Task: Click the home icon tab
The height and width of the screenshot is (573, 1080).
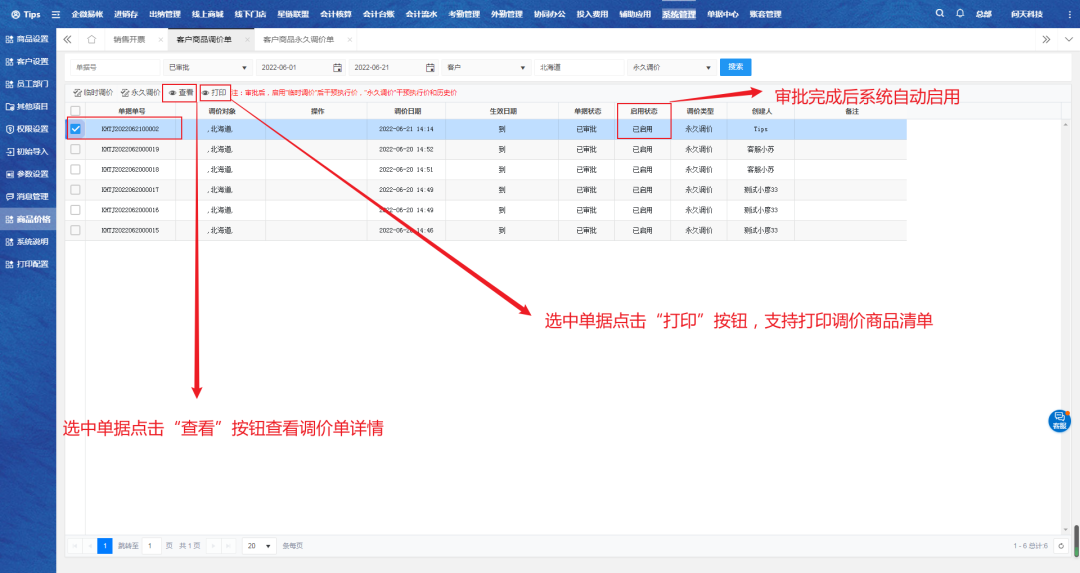Action: click(x=91, y=39)
